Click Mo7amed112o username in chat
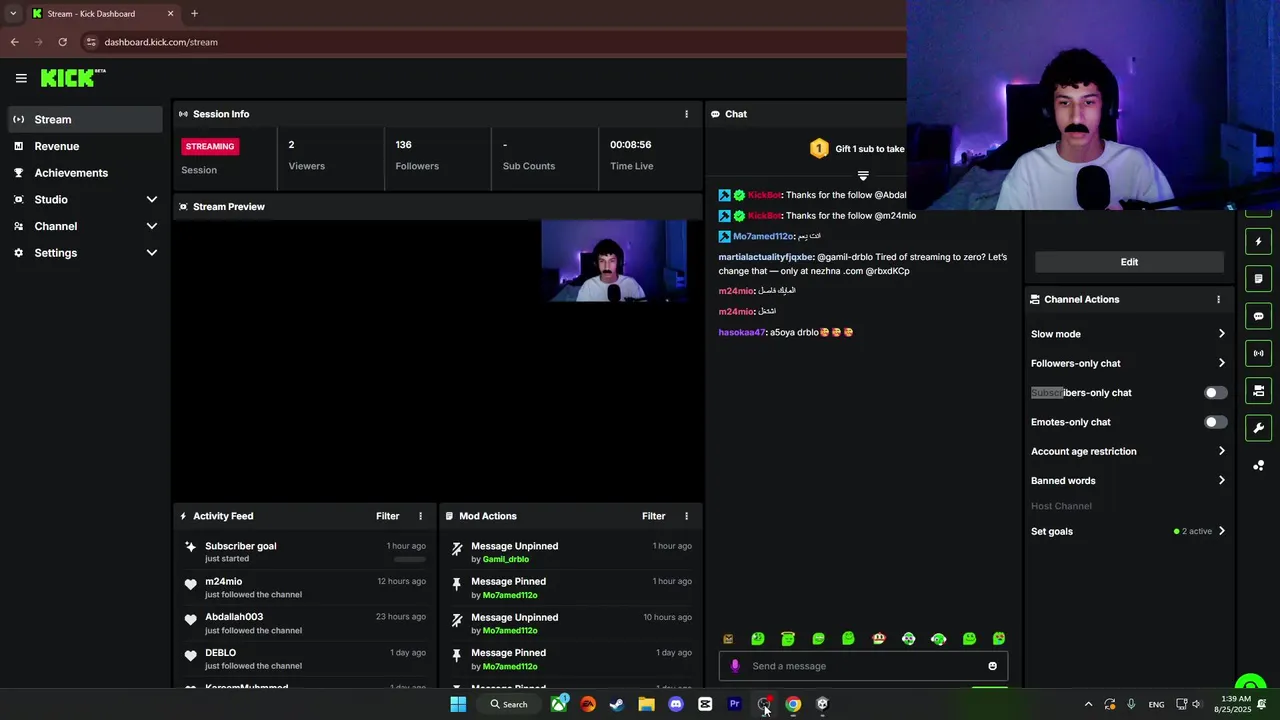This screenshot has width=1280, height=720. [x=763, y=236]
